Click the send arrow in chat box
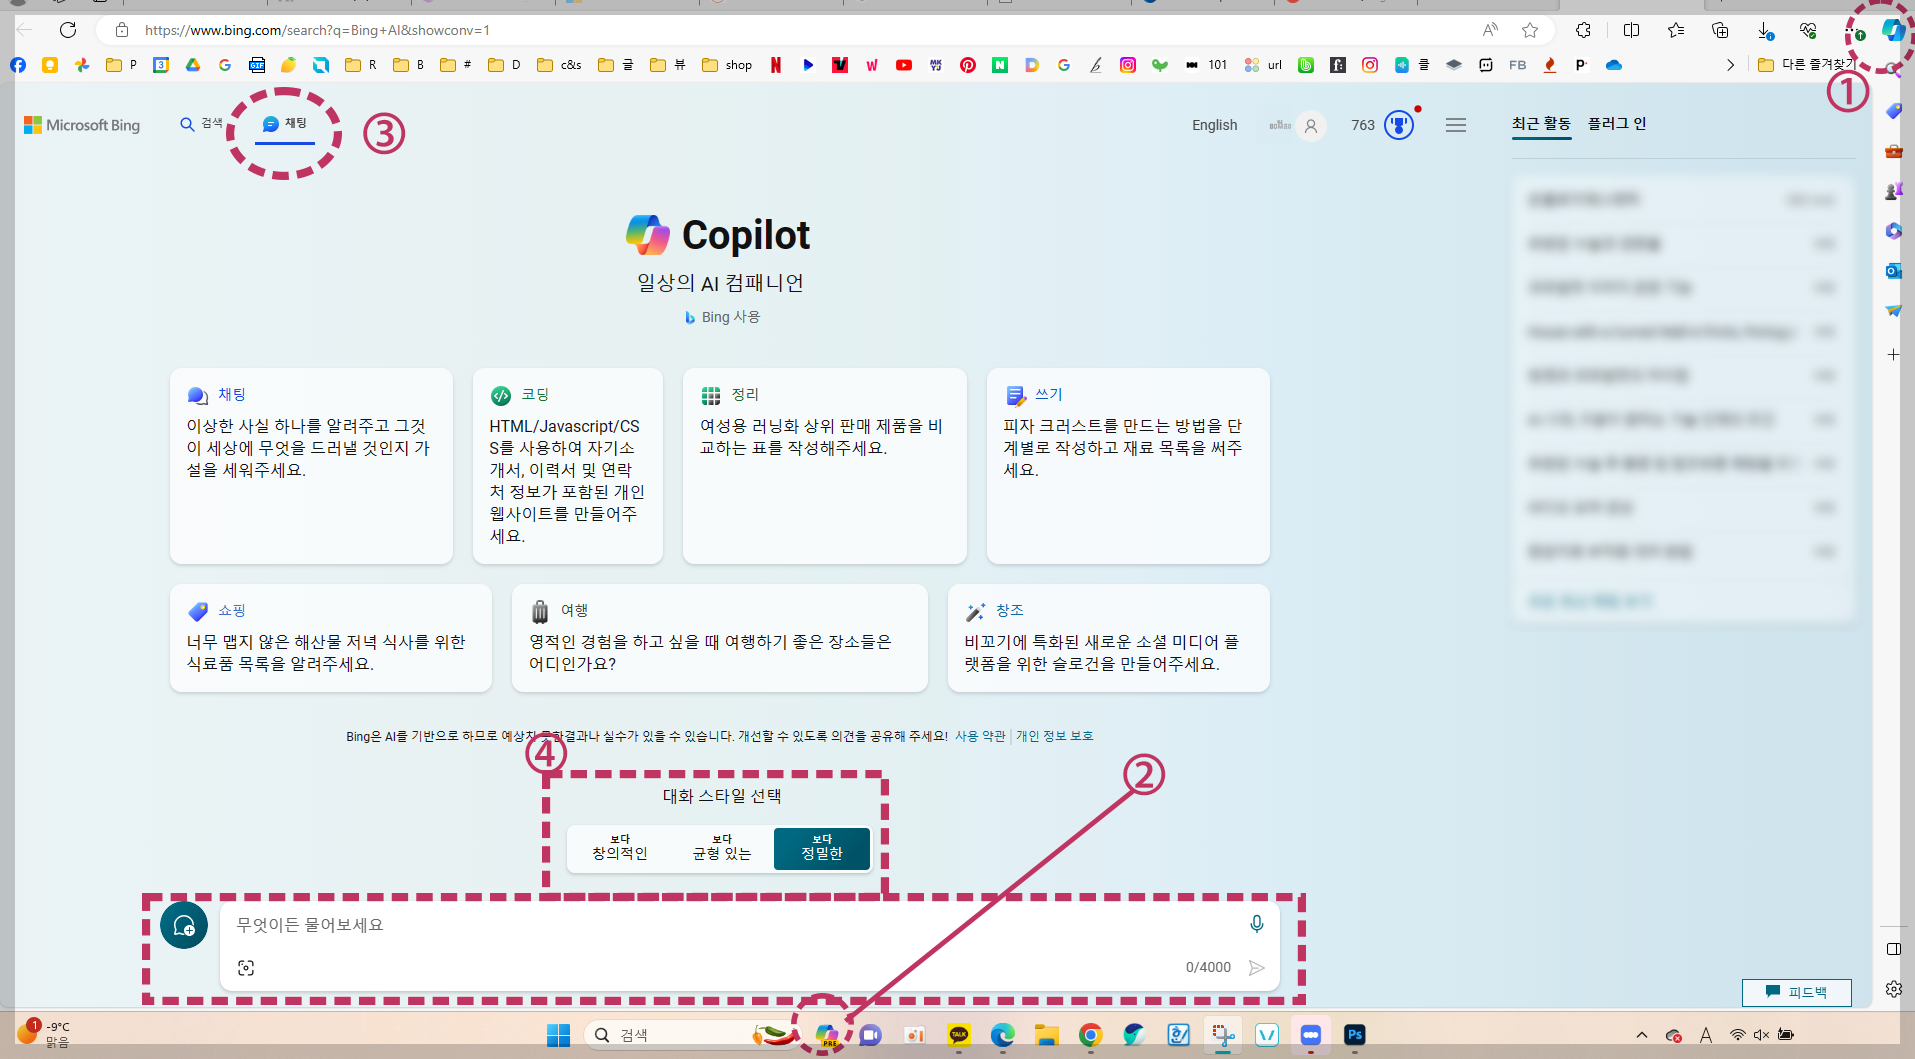This screenshot has height=1059, width=1915. click(1257, 967)
